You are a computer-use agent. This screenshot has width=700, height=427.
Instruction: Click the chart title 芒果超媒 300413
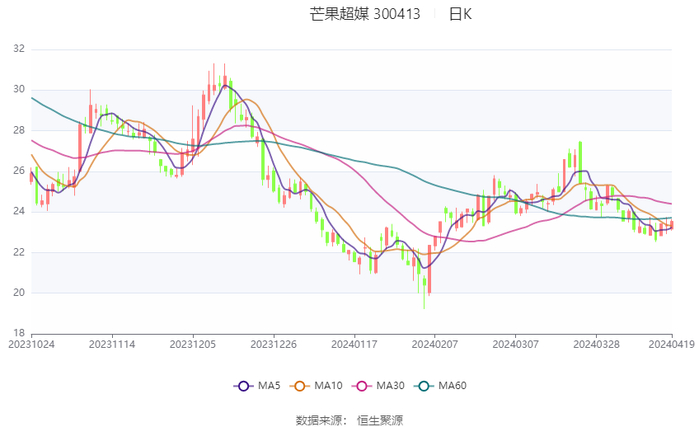[x=364, y=14]
